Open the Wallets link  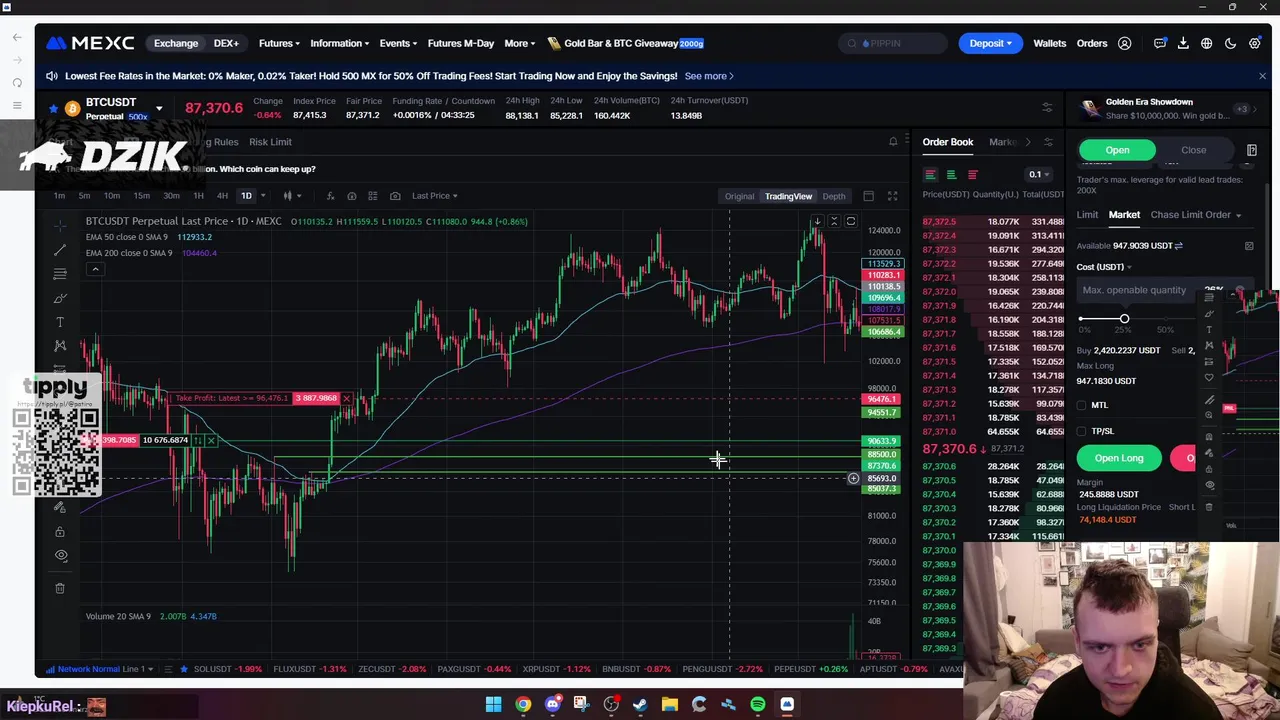point(1050,43)
